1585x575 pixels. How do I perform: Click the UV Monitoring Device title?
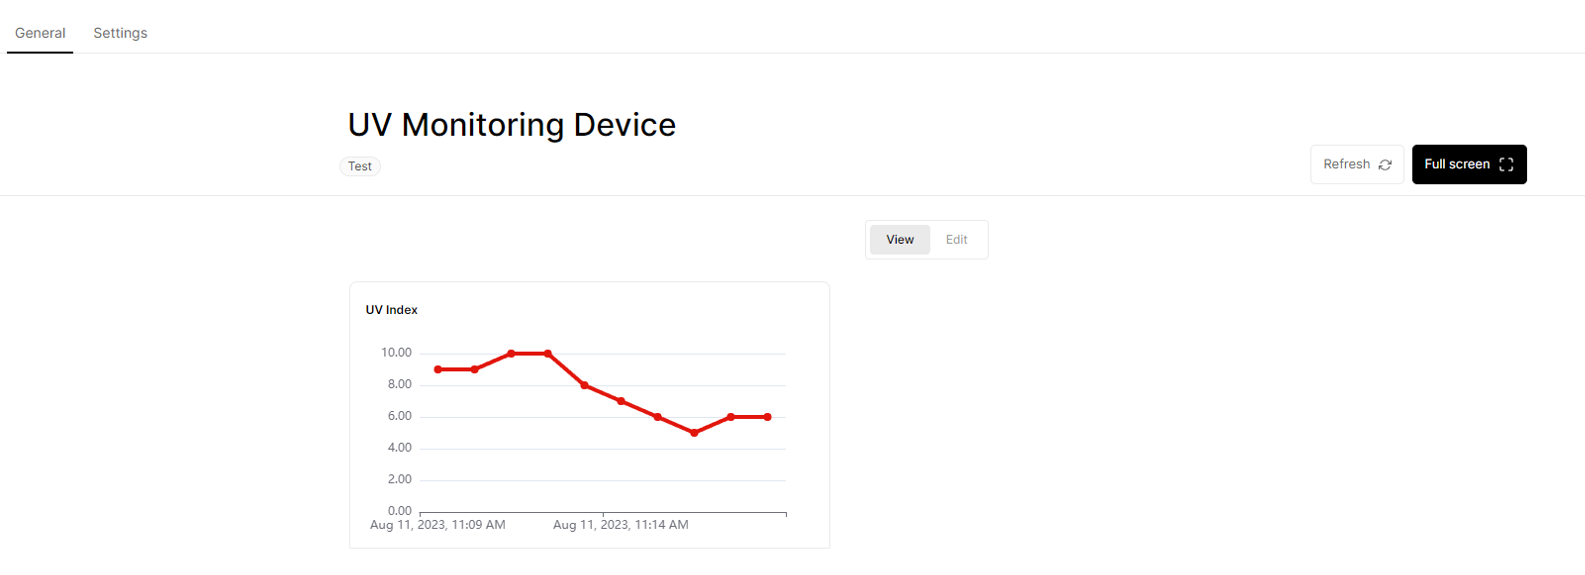[x=512, y=125]
